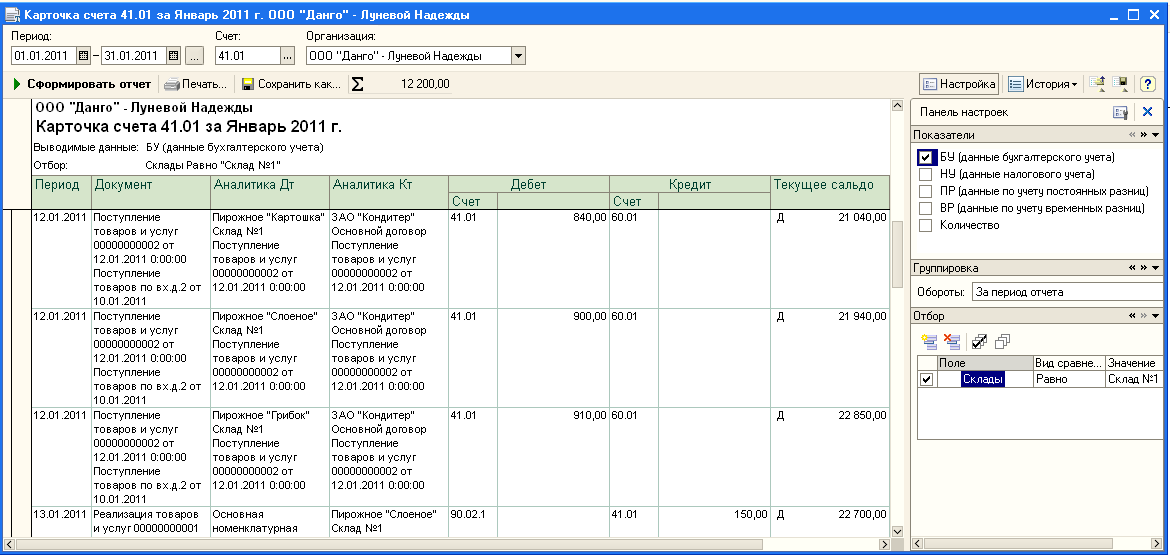The width and height of the screenshot is (1170, 558).
Task: Click the Печать toolbar item
Action: tap(196, 84)
